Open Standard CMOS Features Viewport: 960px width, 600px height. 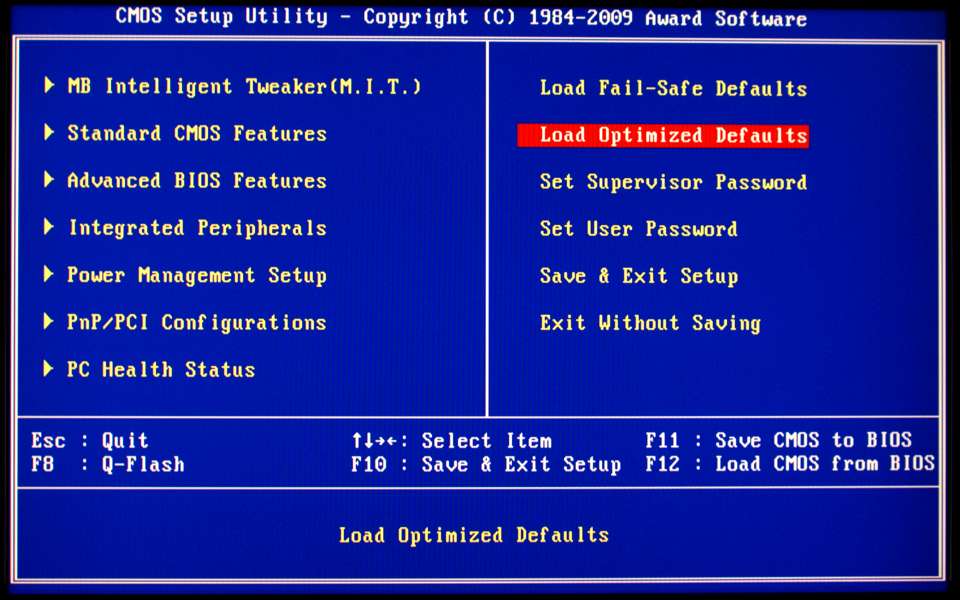coord(196,133)
